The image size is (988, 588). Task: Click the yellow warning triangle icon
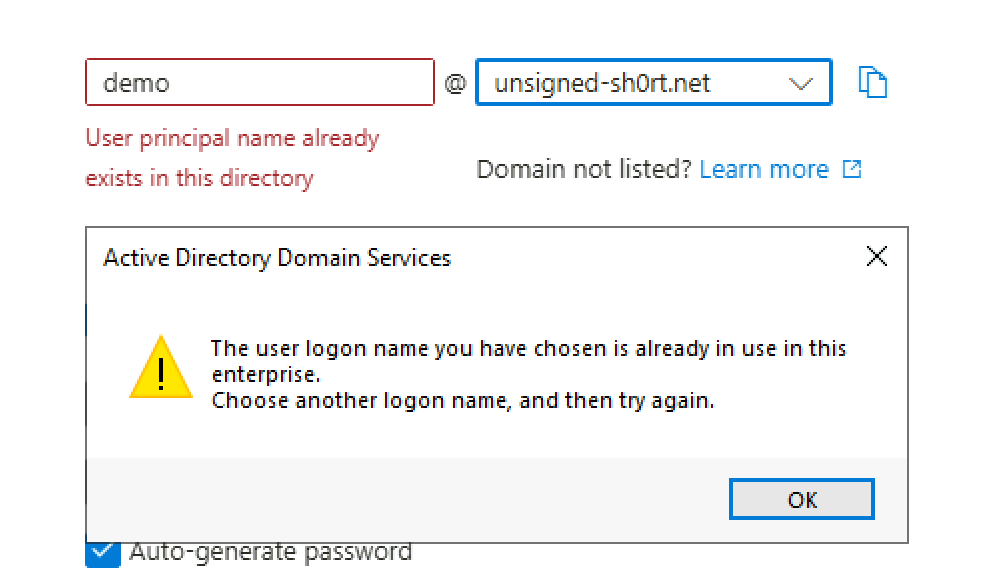click(x=160, y=367)
